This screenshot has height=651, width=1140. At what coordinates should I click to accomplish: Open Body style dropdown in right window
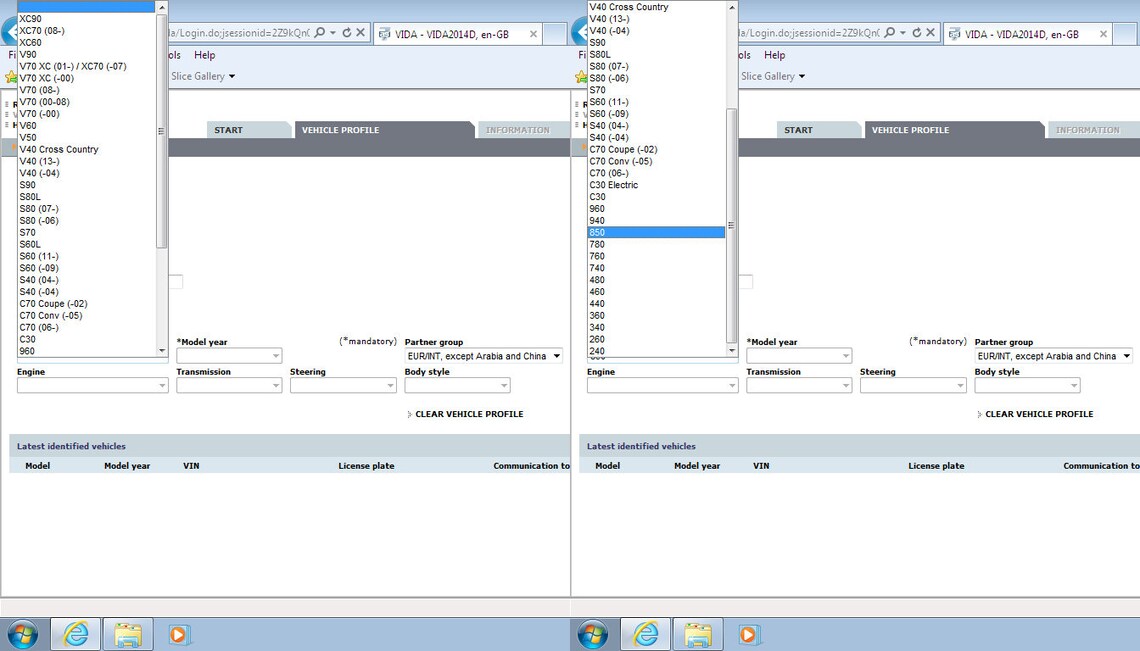pos(1027,386)
